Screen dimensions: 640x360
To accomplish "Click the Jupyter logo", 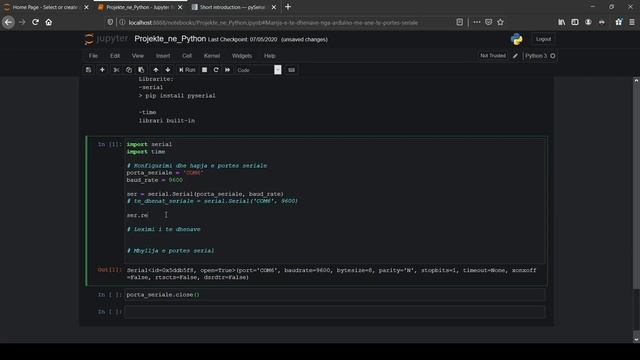I will (106, 39).
